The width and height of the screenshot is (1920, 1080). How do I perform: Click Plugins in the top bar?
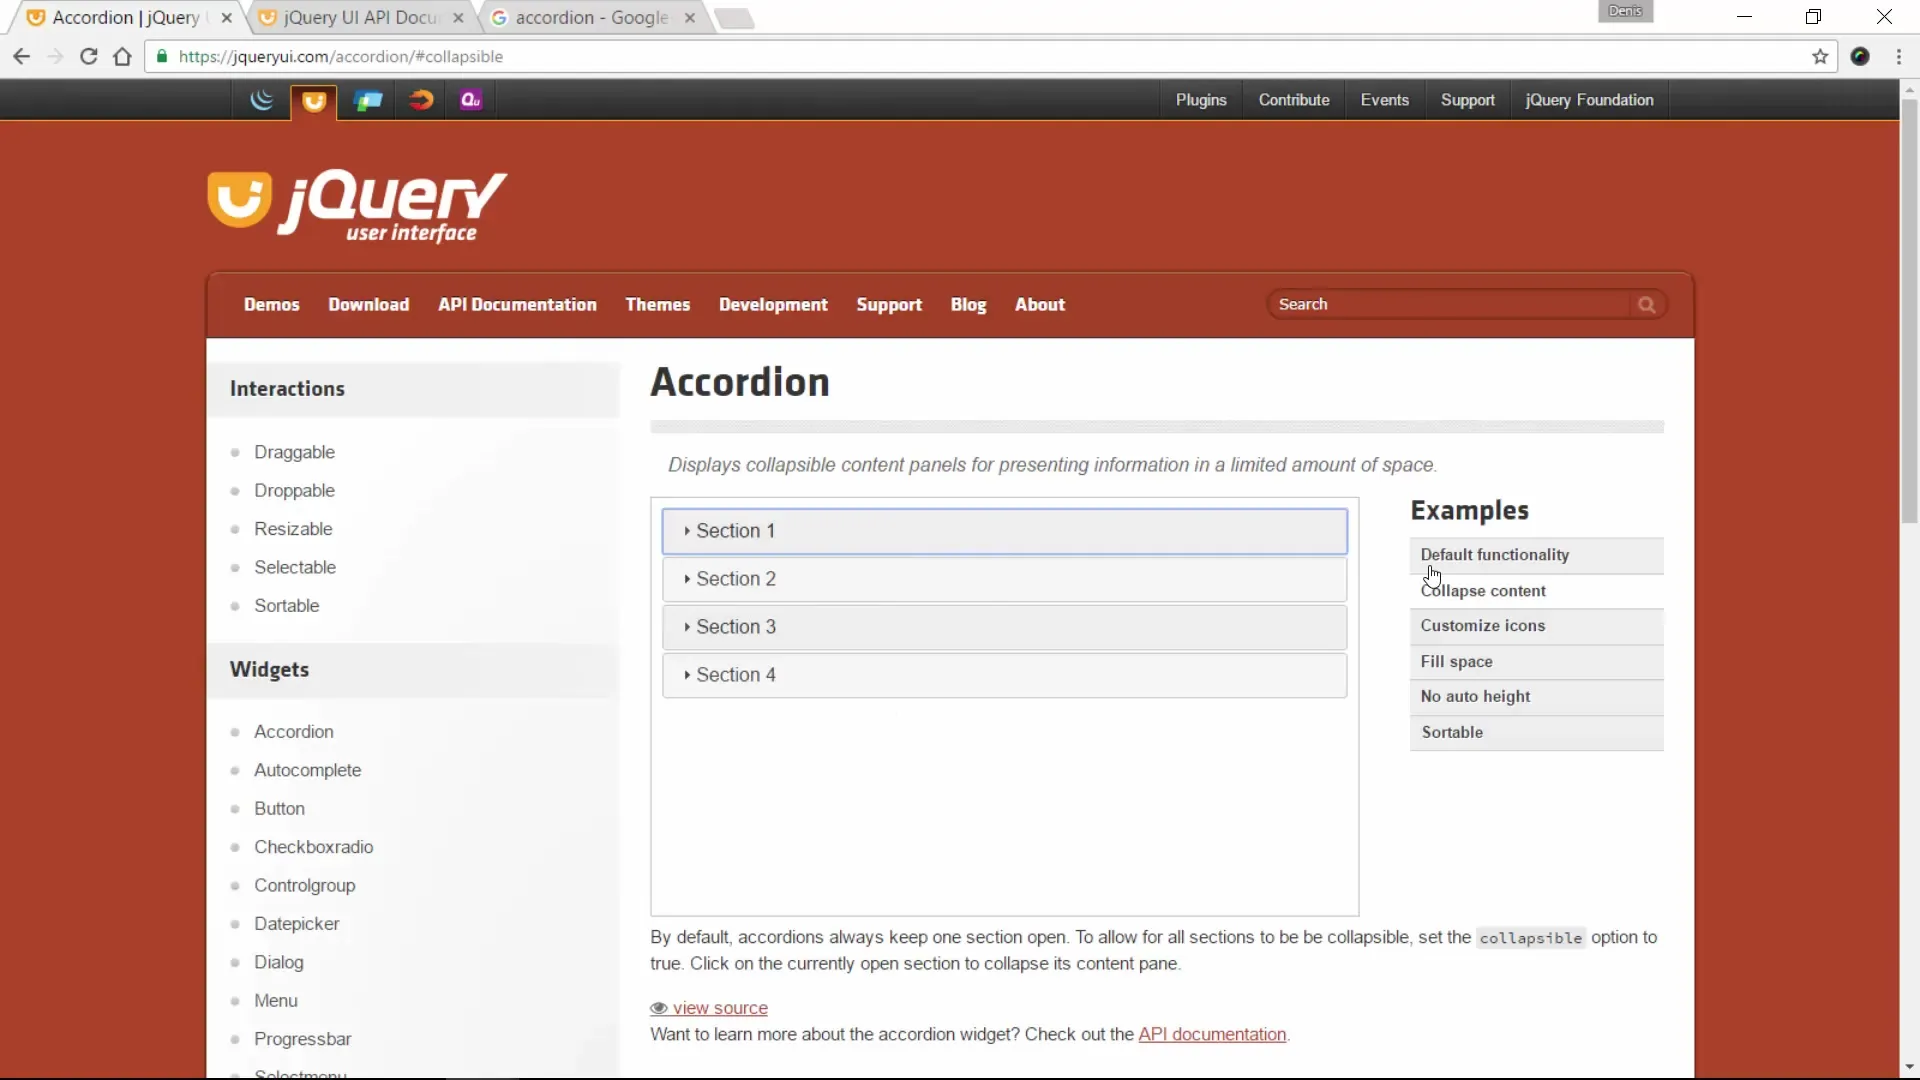(x=1201, y=100)
